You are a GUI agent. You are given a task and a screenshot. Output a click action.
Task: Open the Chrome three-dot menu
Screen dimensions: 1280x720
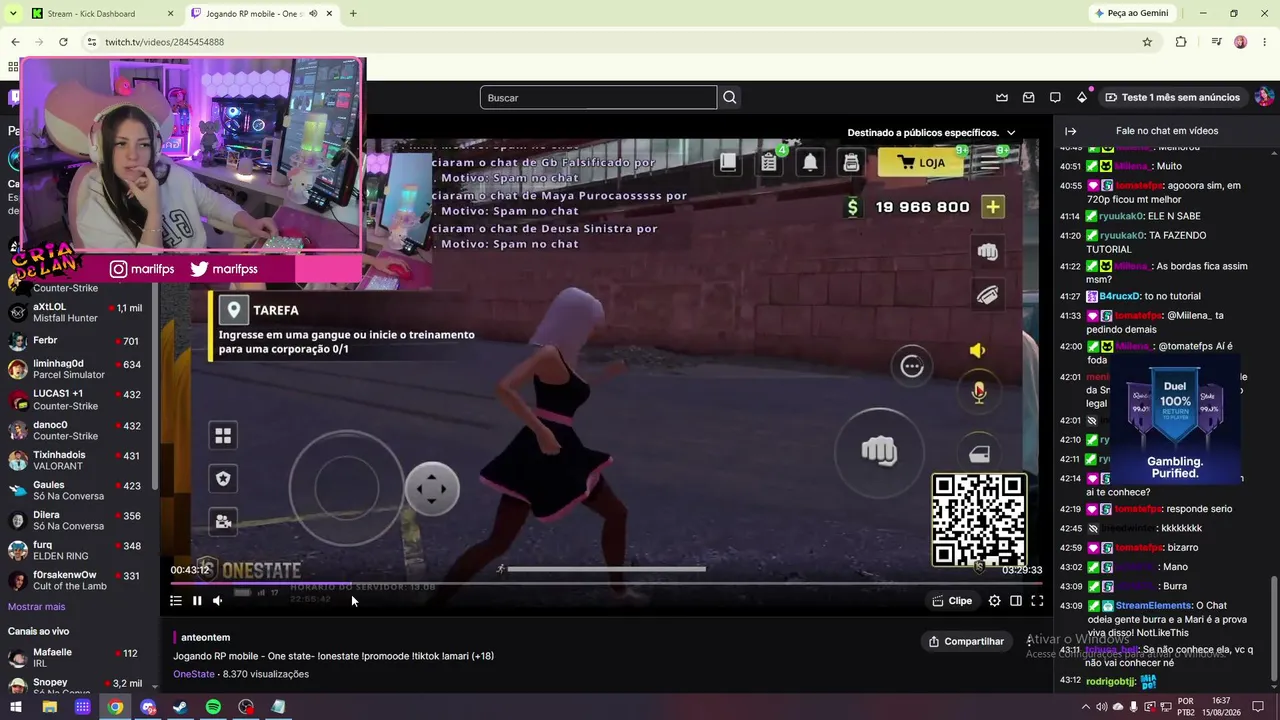[x=1265, y=42]
